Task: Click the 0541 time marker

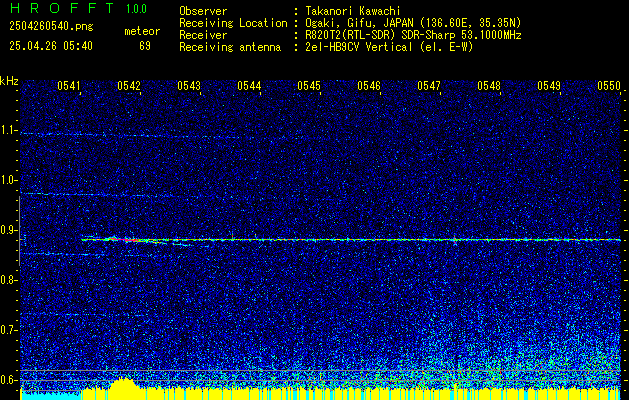Action: click(69, 85)
